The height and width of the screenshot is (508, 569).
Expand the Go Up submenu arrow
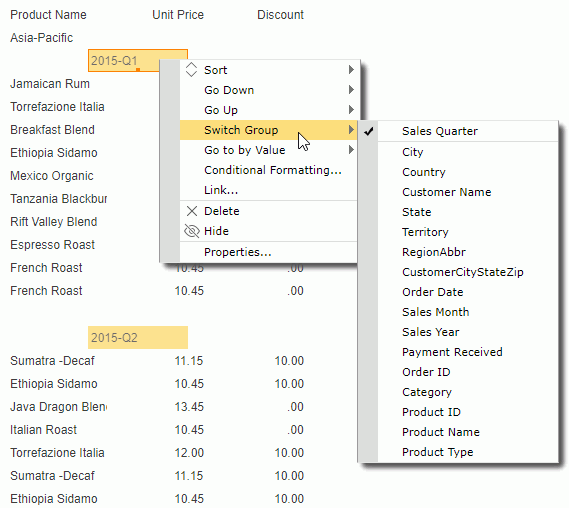point(351,110)
